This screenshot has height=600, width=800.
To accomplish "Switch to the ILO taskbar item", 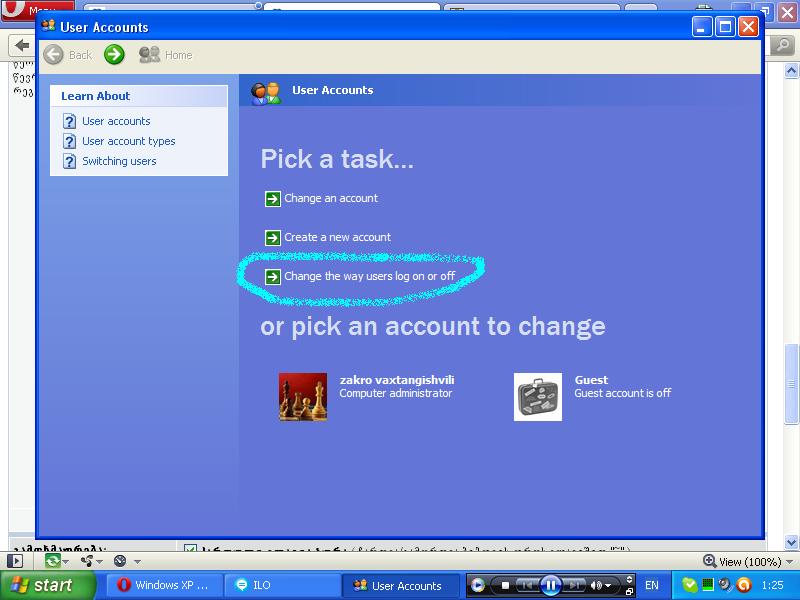I will pos(283,585).
